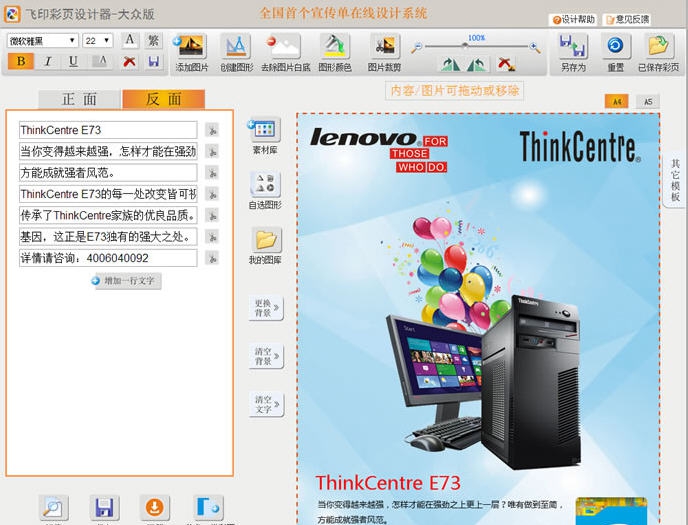Screen dimensions: 688x525
Task: Click the blue shape-plus icon at bottom
Action: pos(208,507)
